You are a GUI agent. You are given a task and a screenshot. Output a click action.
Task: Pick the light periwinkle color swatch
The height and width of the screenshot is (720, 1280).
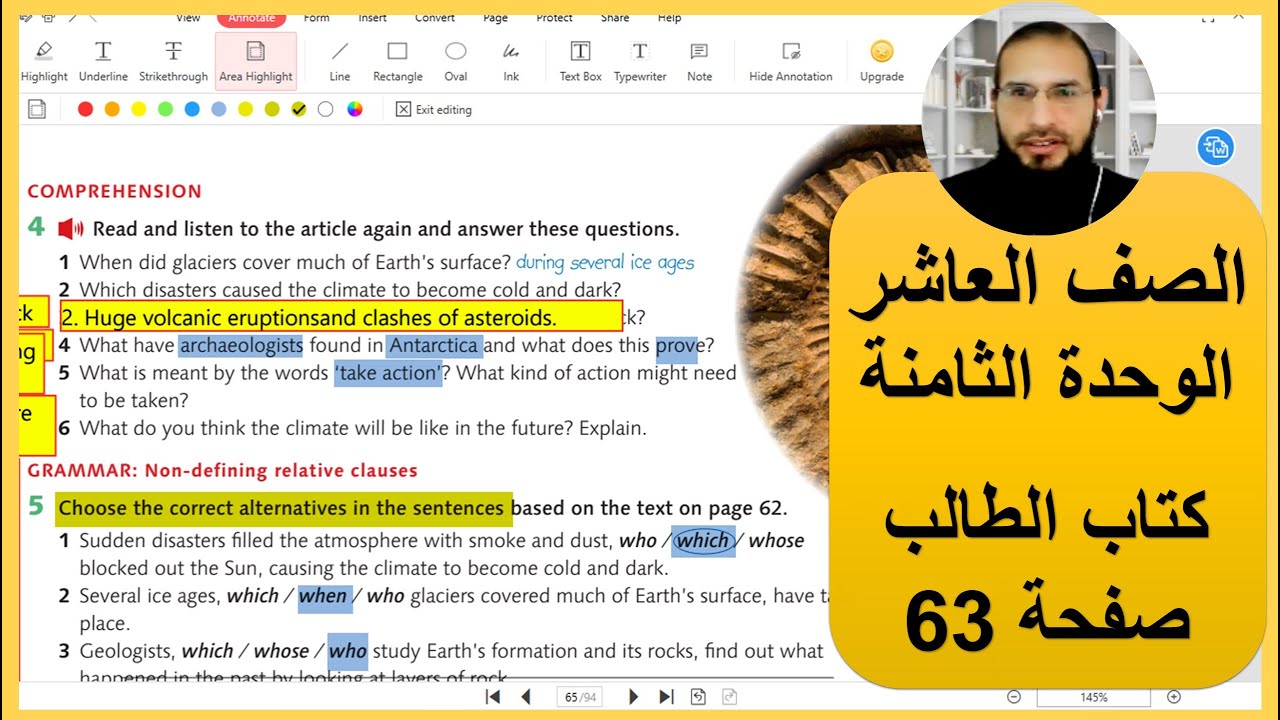[219, 110]
